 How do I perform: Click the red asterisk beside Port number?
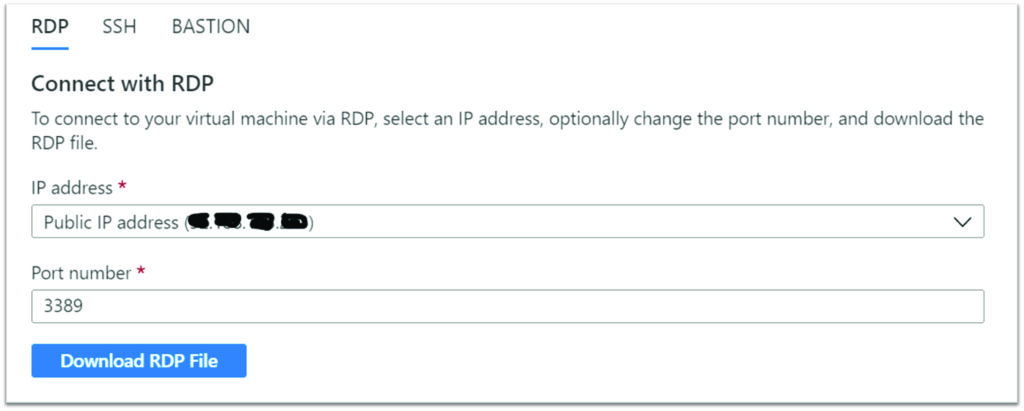tap(140, 271)
